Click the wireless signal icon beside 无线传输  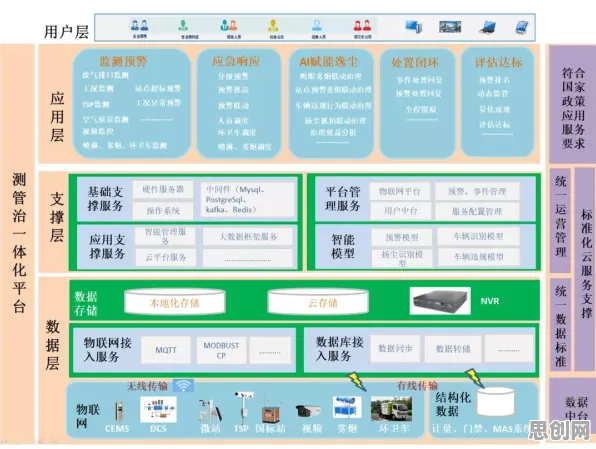coord(184,385)
